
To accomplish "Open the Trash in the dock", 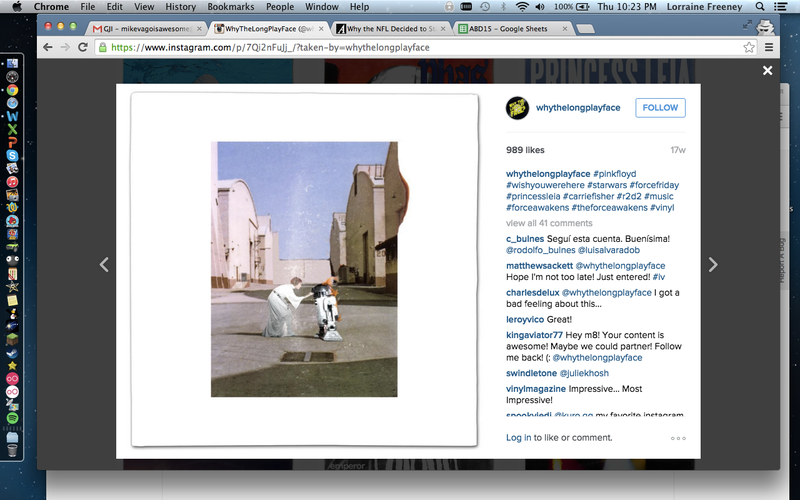I will [12, 451].
